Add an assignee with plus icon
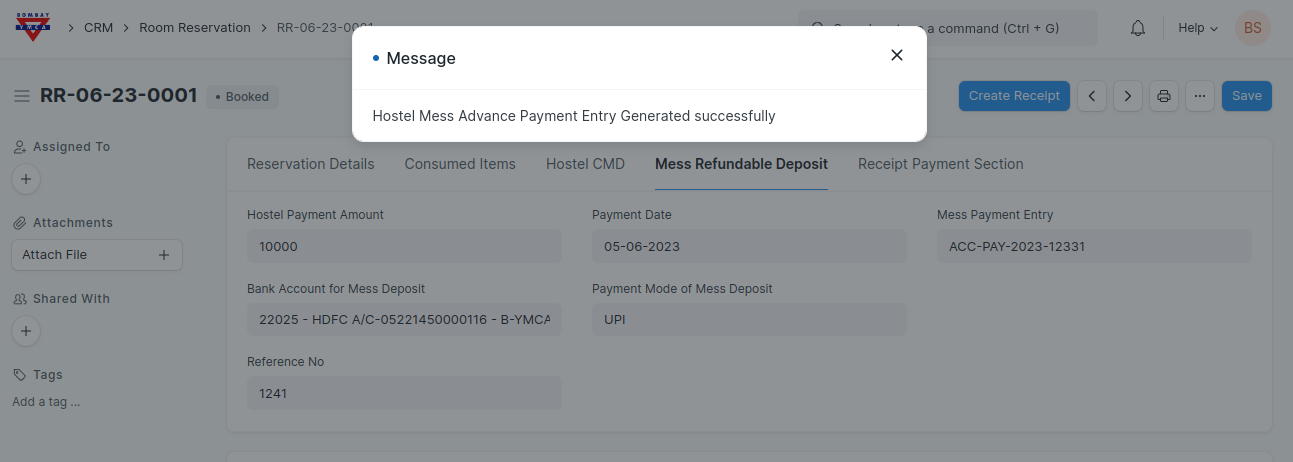The height and width of the screenshot is (462, 1293). [x=26, y=180]
